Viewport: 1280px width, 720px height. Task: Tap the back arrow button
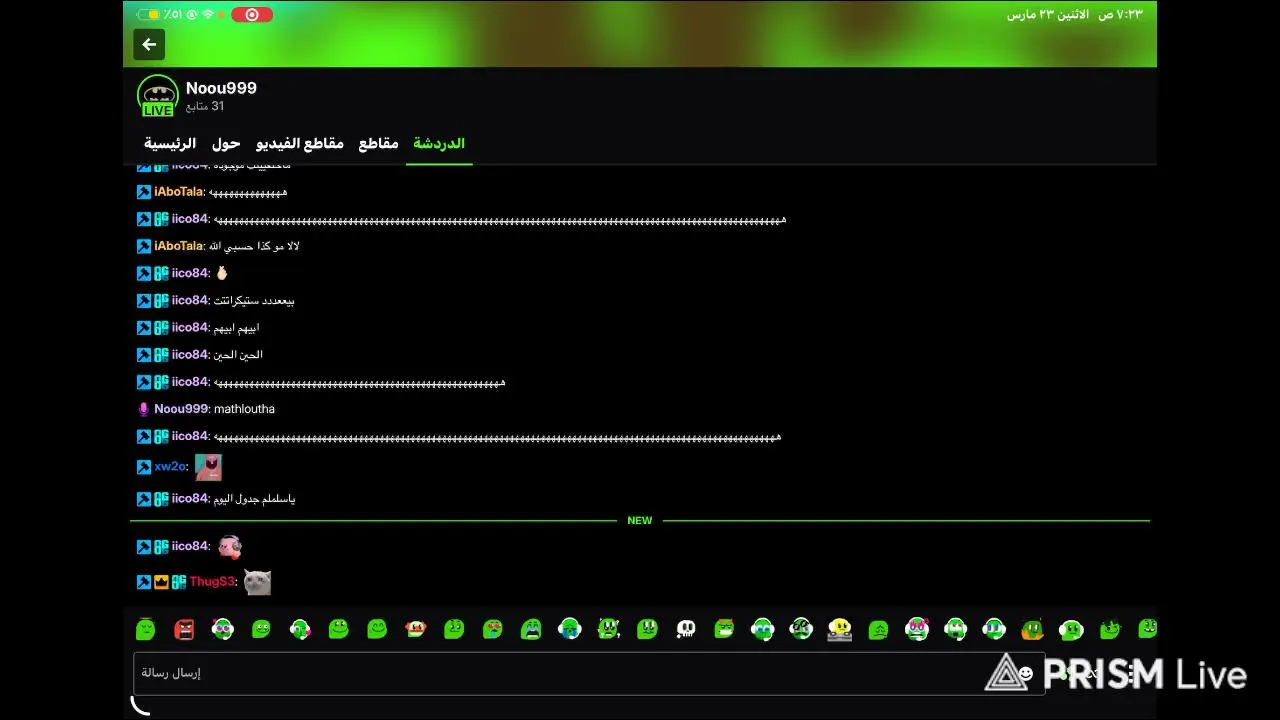(149, 44)
